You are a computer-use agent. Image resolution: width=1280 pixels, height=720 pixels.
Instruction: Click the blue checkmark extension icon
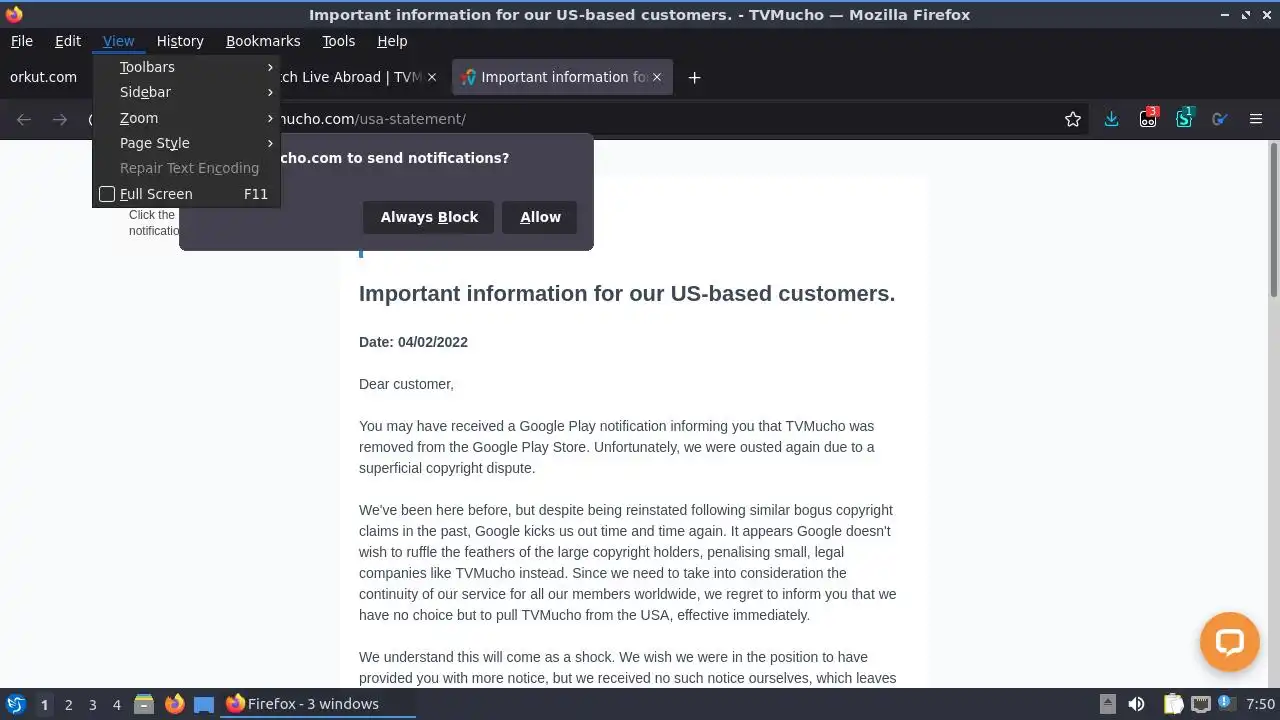point(1219,119)
